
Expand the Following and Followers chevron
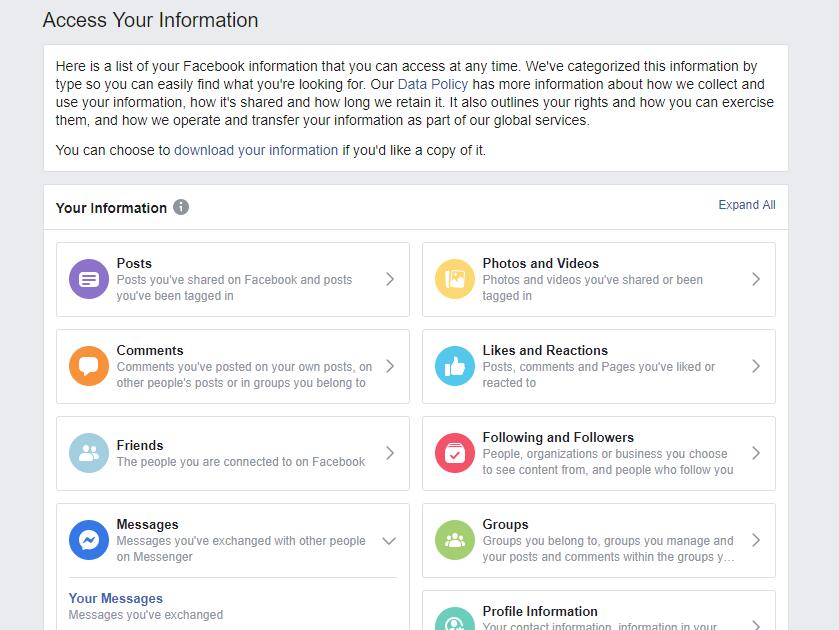click(756, 453)
